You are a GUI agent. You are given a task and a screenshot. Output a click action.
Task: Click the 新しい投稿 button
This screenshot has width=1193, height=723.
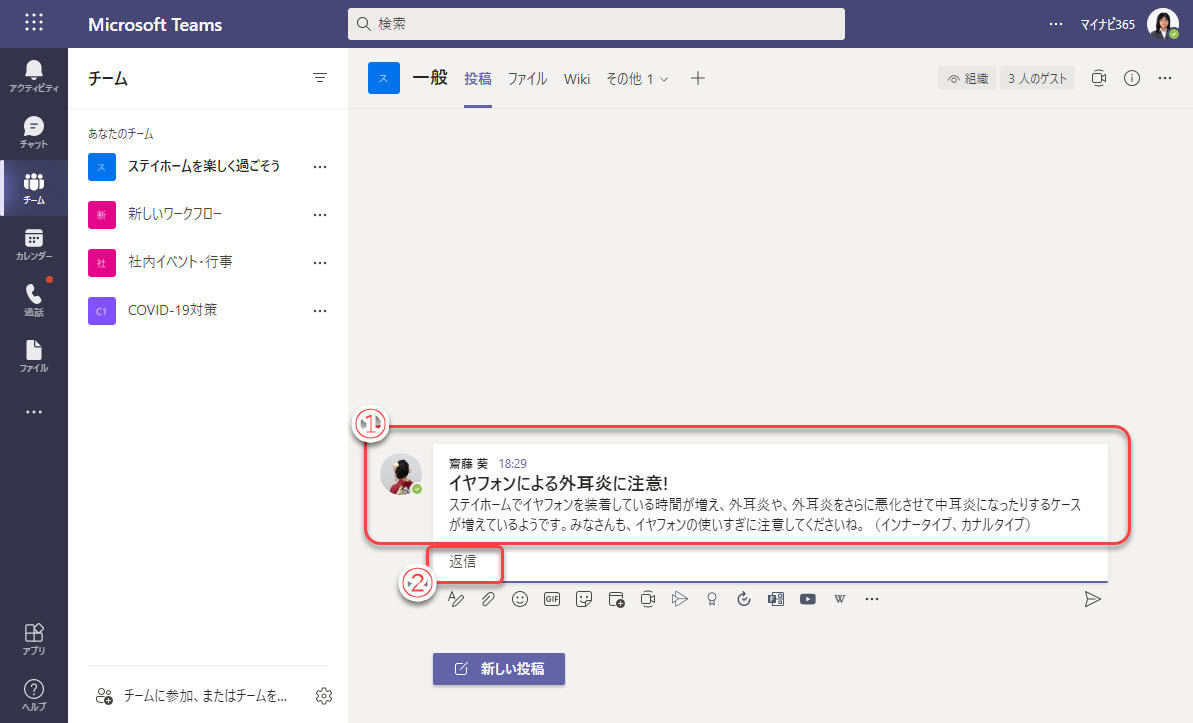pos(498,669)
